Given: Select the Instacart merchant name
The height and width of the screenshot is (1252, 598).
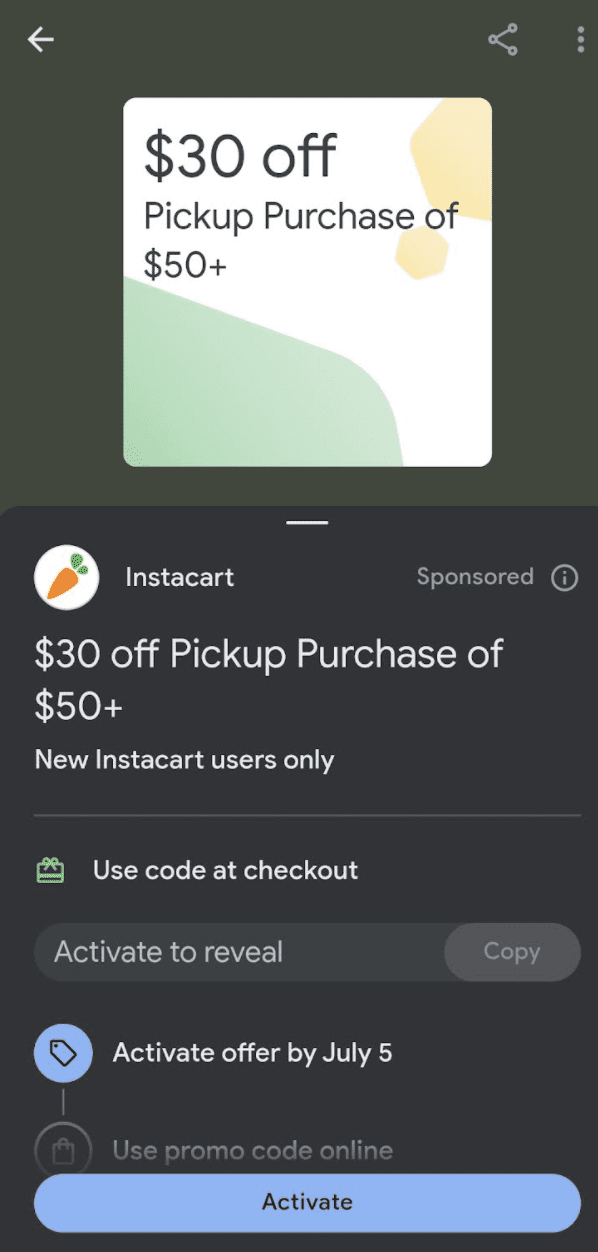Looking at the screenshot, I should pos(180,578).
